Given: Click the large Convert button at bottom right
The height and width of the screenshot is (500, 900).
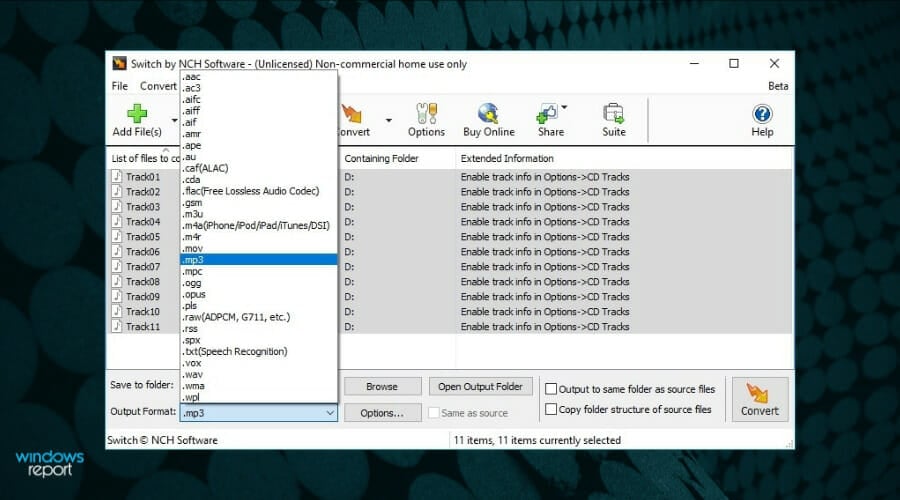Looking at the screenshot, I should [x=759, y=400].
